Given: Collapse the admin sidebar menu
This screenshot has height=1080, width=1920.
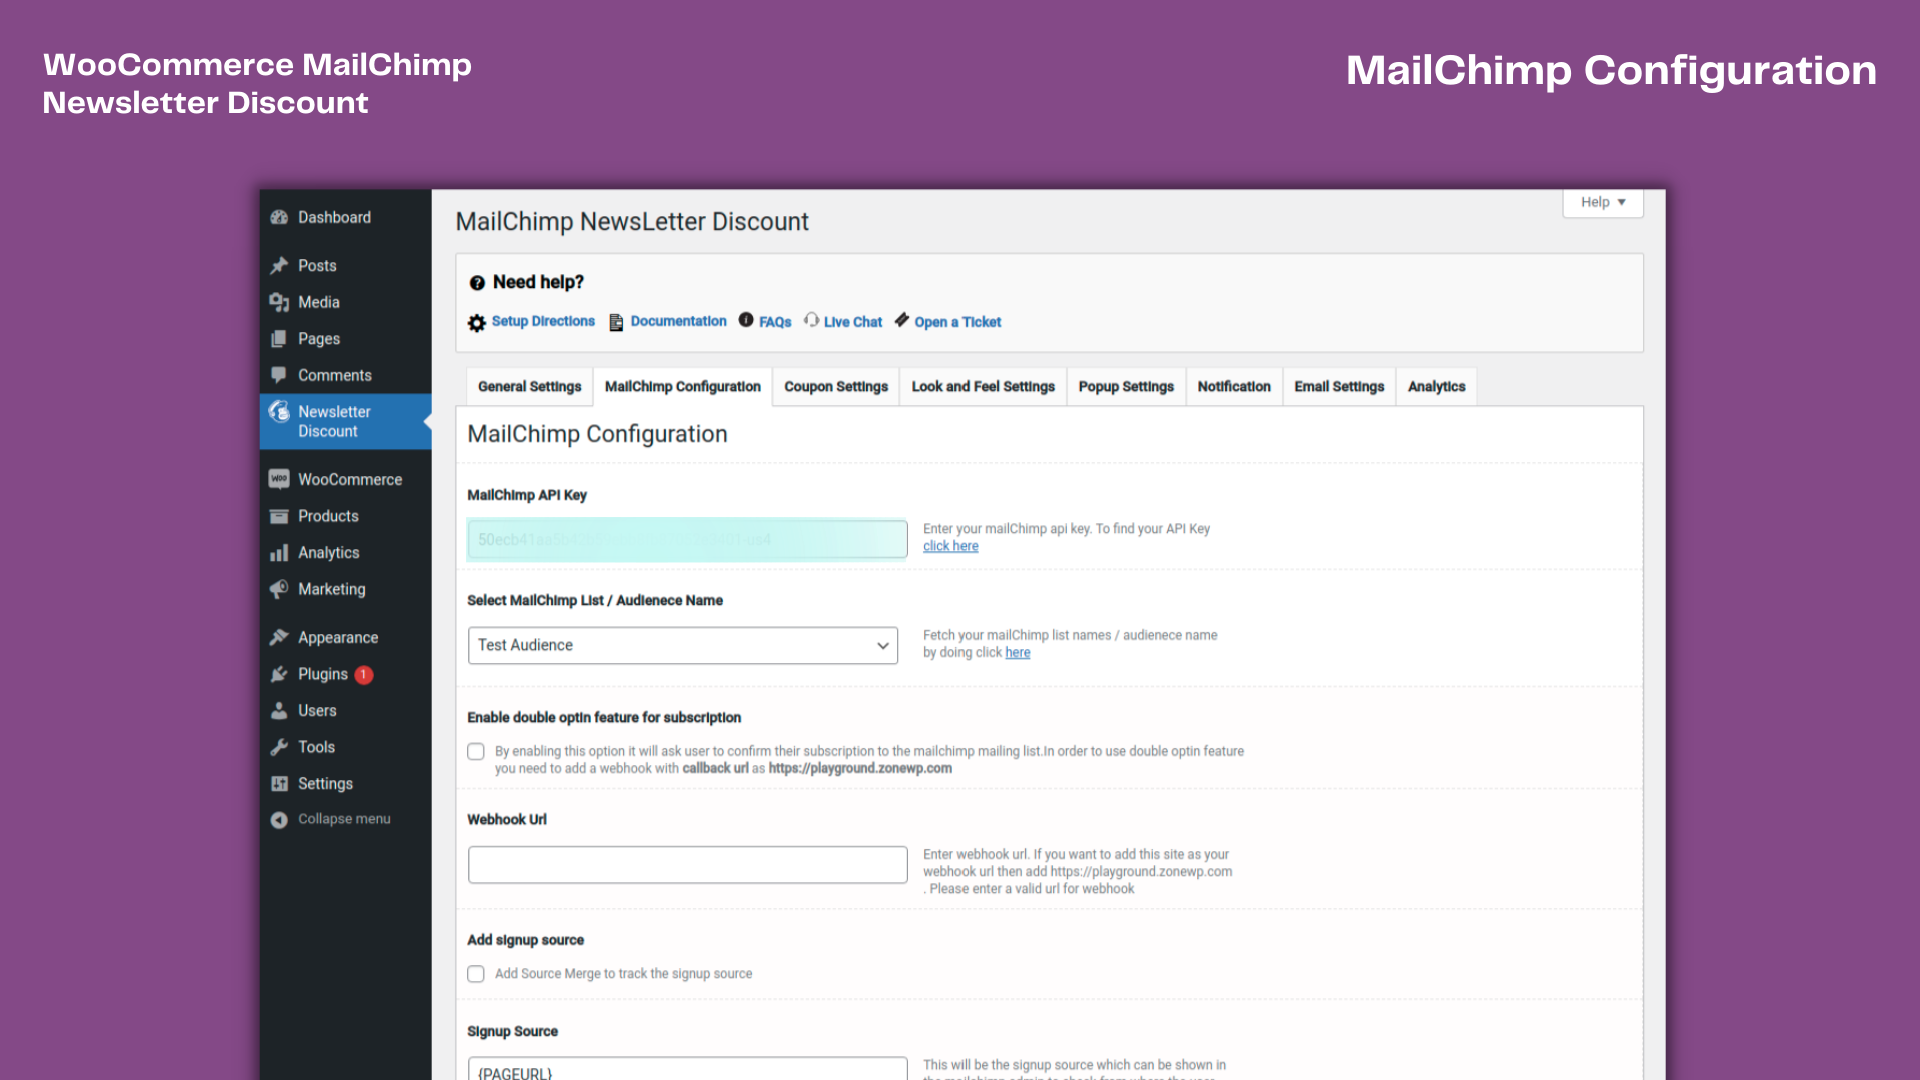Looking at the screenshot, I should [331, 819].
